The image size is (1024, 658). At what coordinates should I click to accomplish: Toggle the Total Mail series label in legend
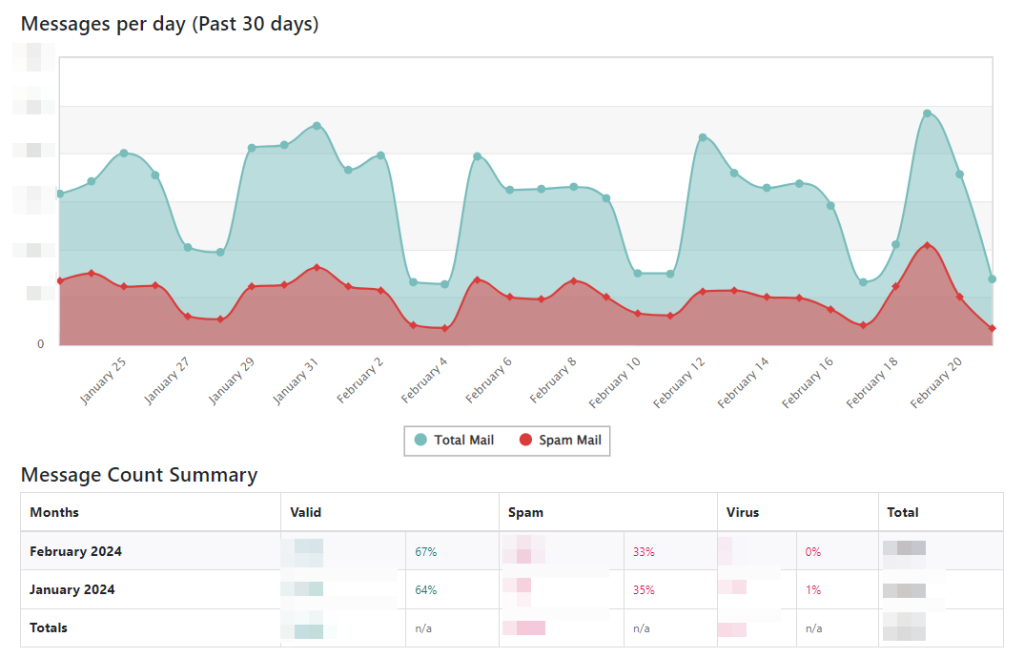point(464,440)
